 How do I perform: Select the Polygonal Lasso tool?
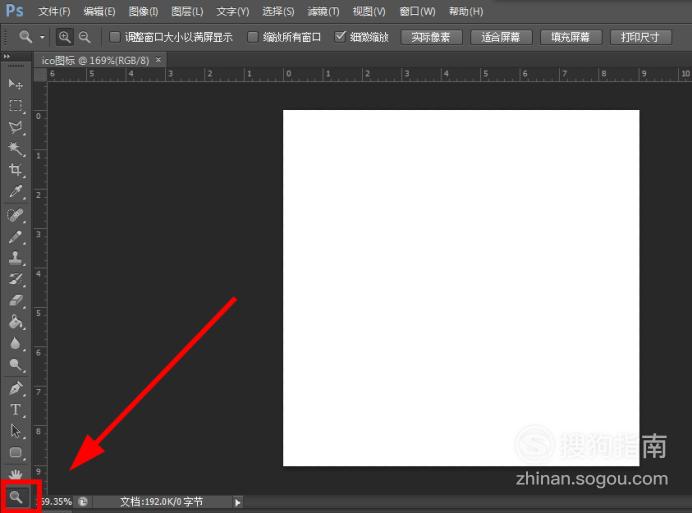(15, 127)
